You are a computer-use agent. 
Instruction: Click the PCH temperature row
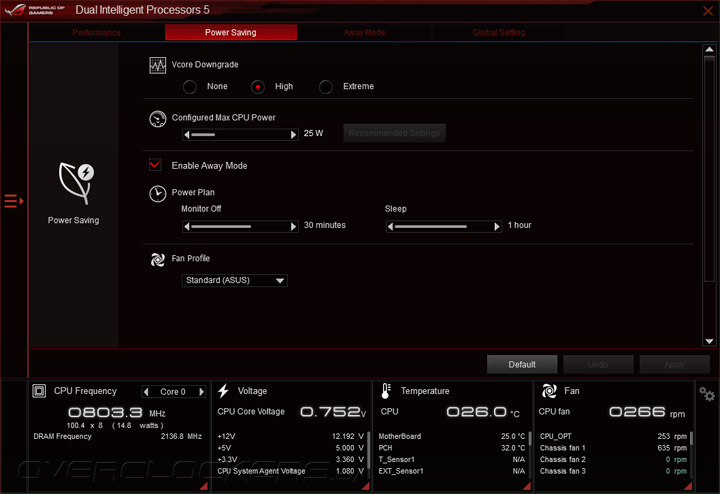451,448
